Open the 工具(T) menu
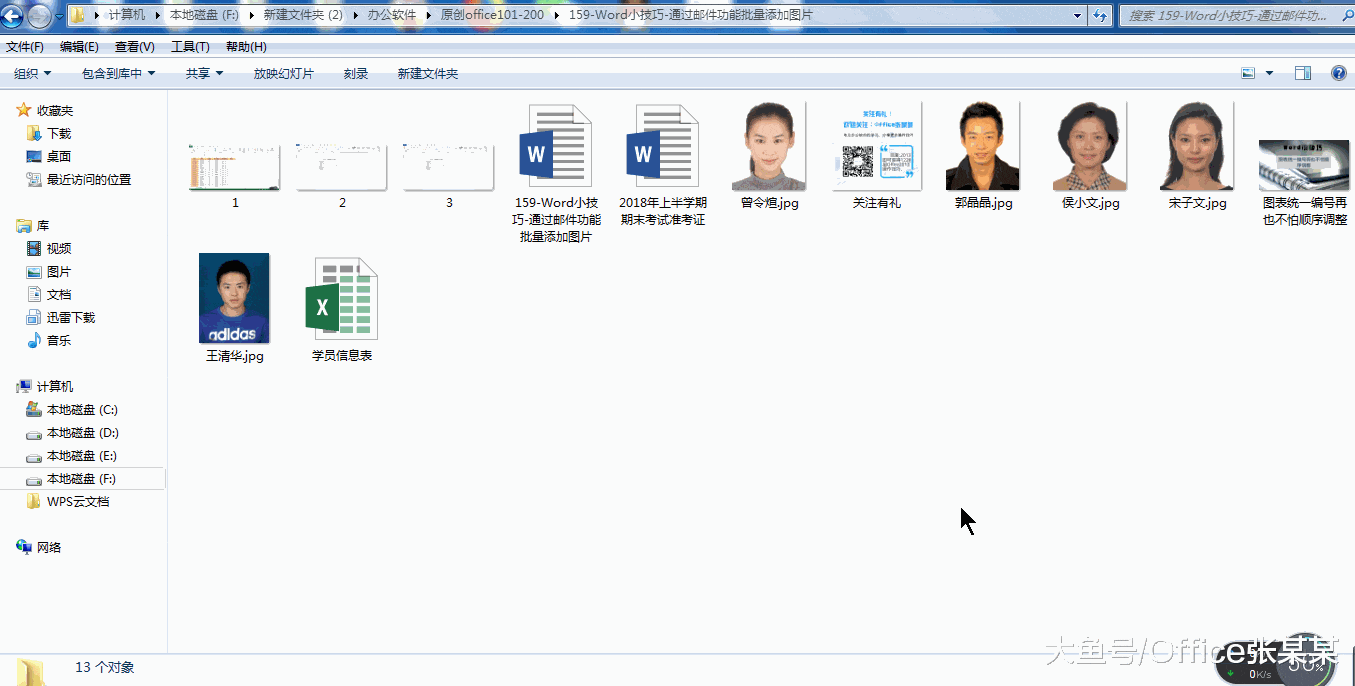Screen dimensions: 1355x686 point(190,47)
